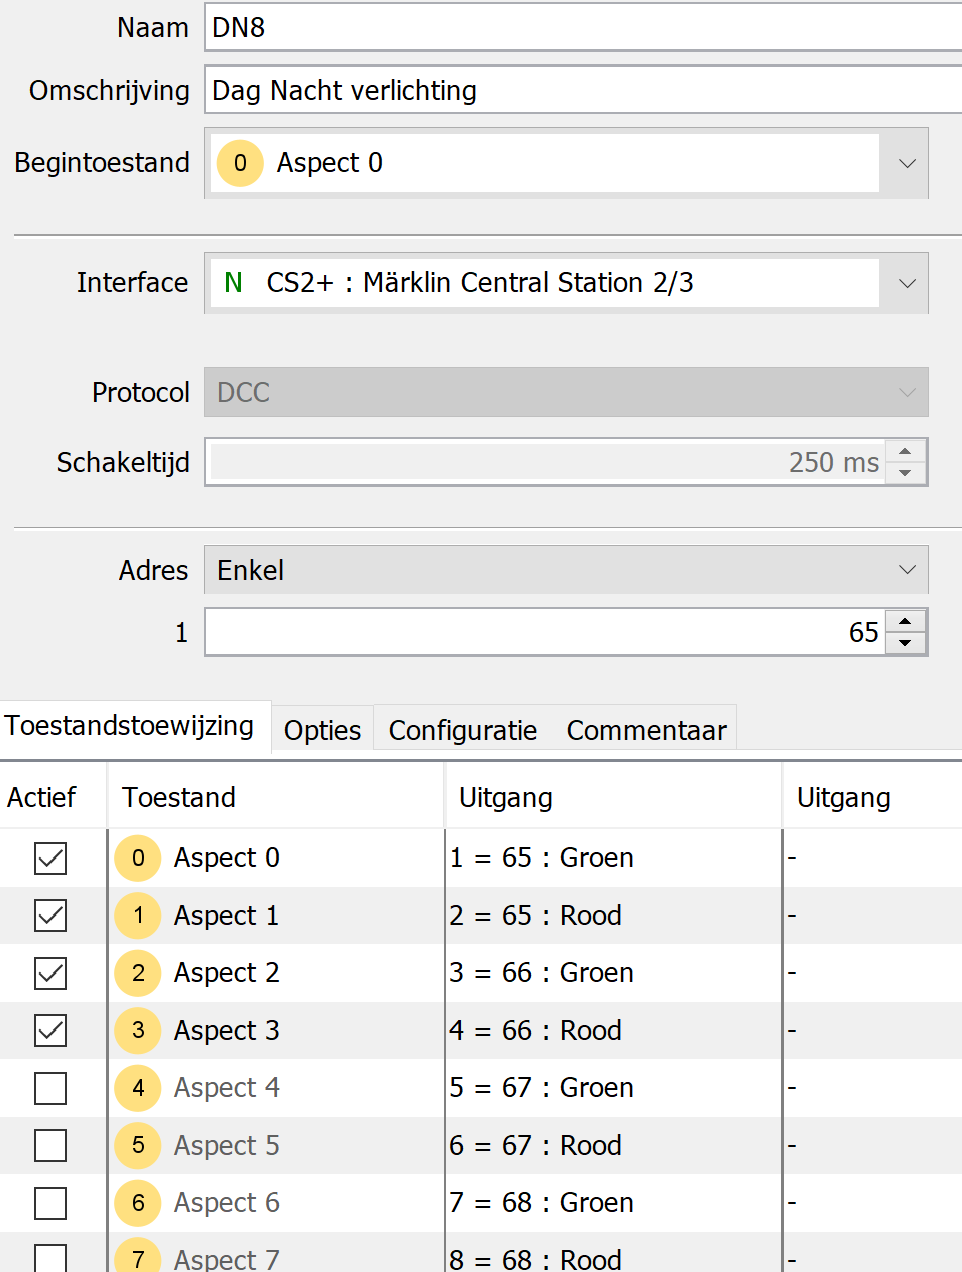Open the Adres type dropdown showing Enkel
Viewport: 962px width, 1272px height.
[x=906, y=570]
